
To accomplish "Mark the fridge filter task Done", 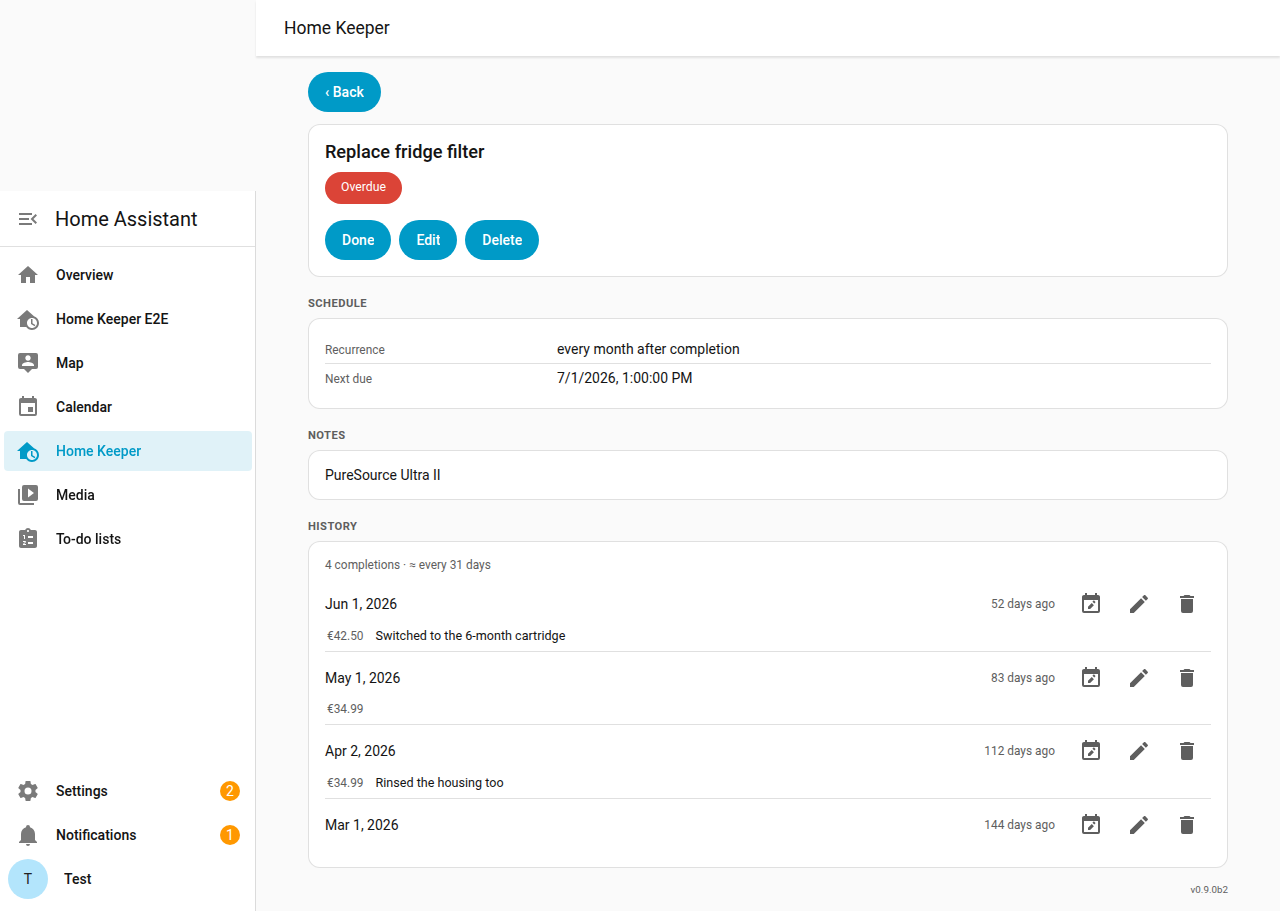I will coord(358,240).
